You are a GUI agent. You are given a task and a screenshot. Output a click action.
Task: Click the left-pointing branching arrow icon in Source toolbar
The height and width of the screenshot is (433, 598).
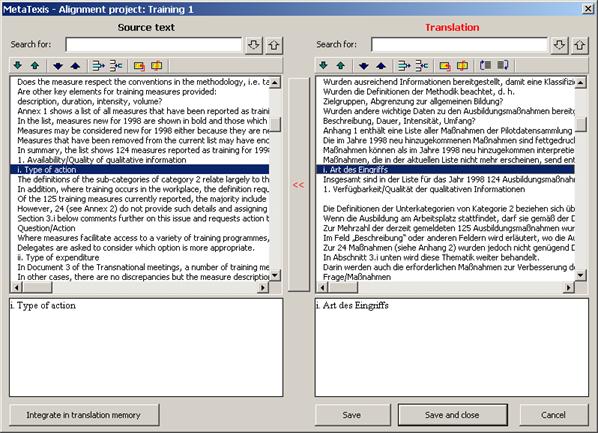tap(116, 66)
